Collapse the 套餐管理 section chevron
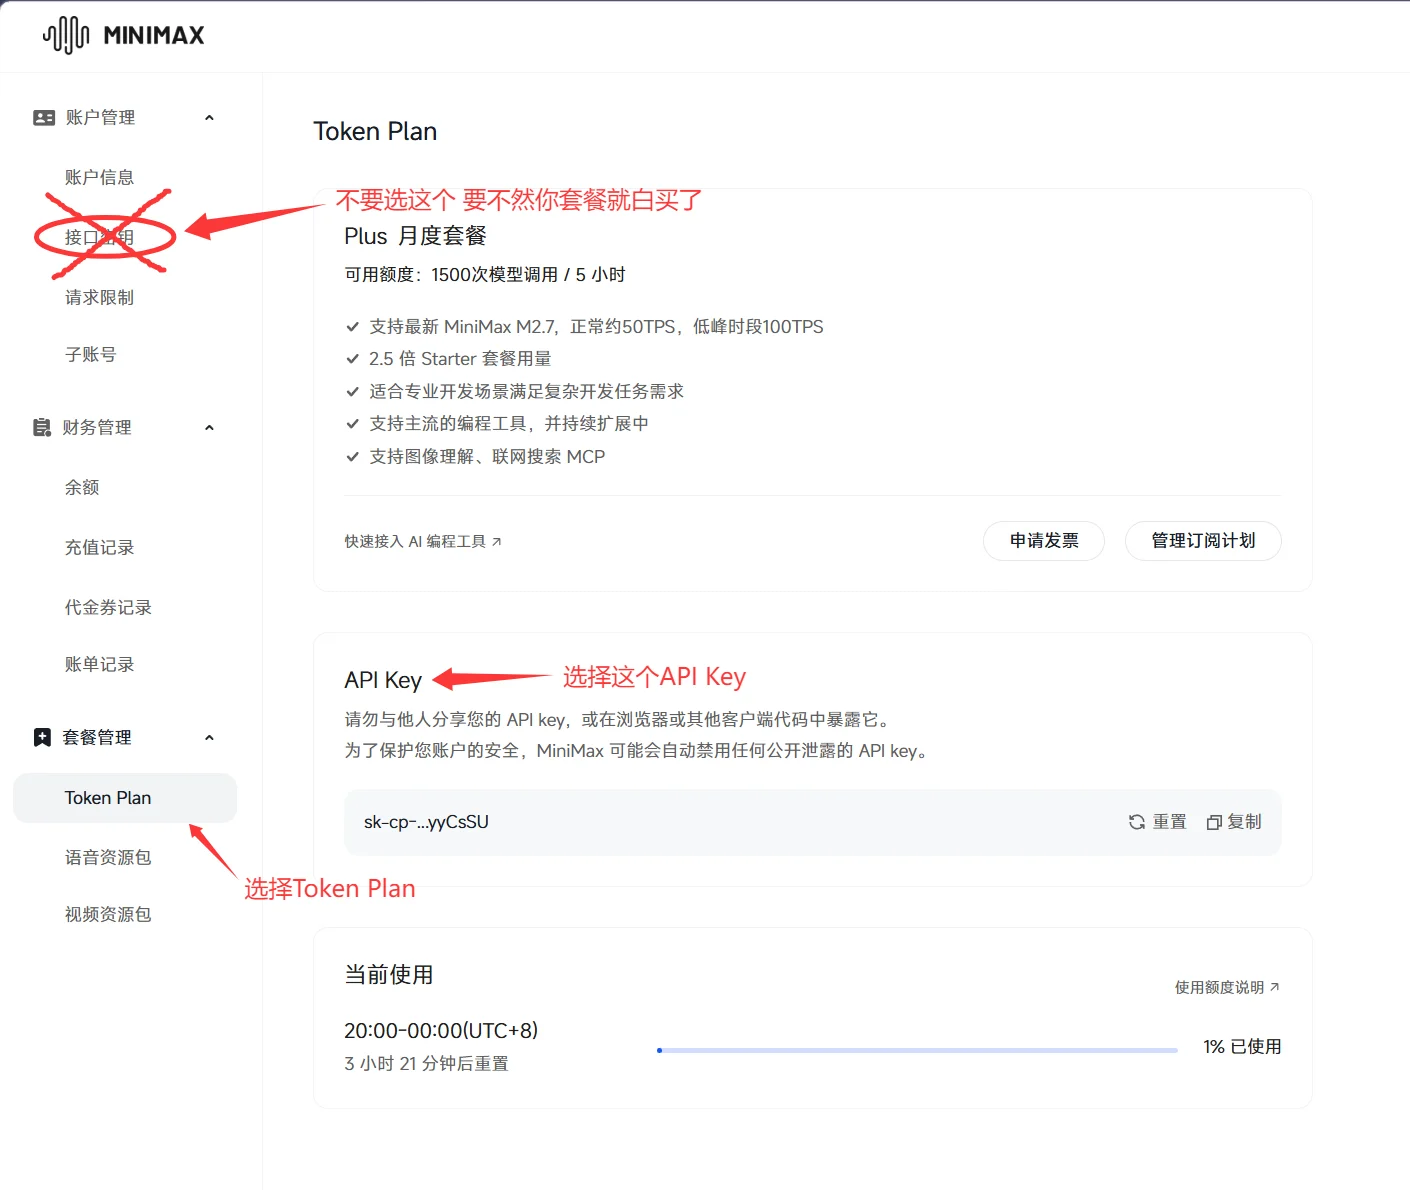Screen dimensions: 1410x1190 (209, 738)
